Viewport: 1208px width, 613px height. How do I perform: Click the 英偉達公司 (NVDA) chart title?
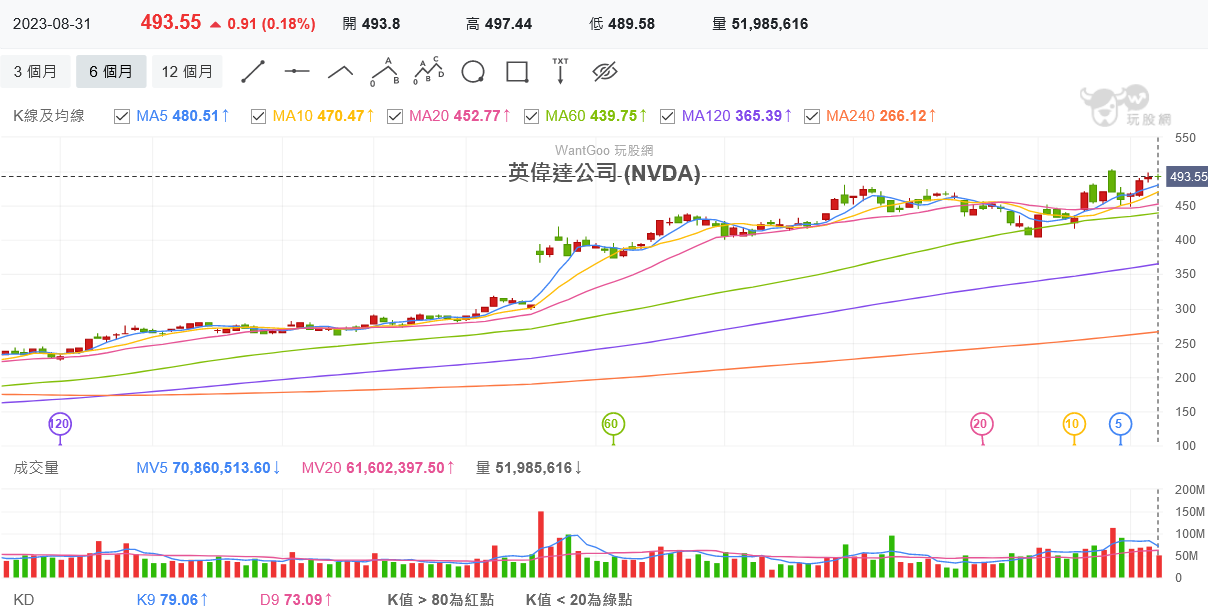604,173
